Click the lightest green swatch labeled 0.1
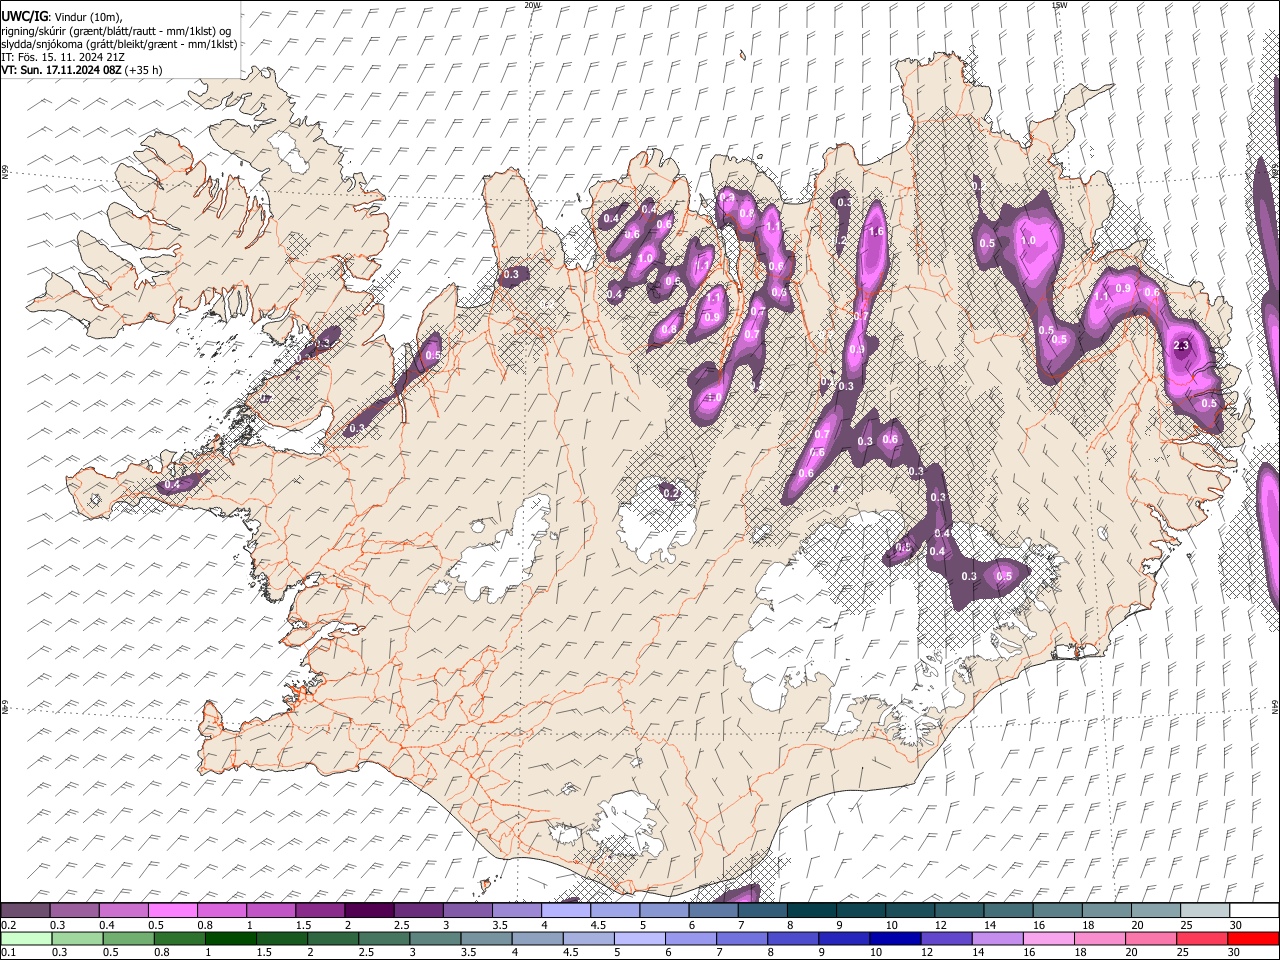The width and height of the screenshot is (1280, 960). click(x=26, y=938)
